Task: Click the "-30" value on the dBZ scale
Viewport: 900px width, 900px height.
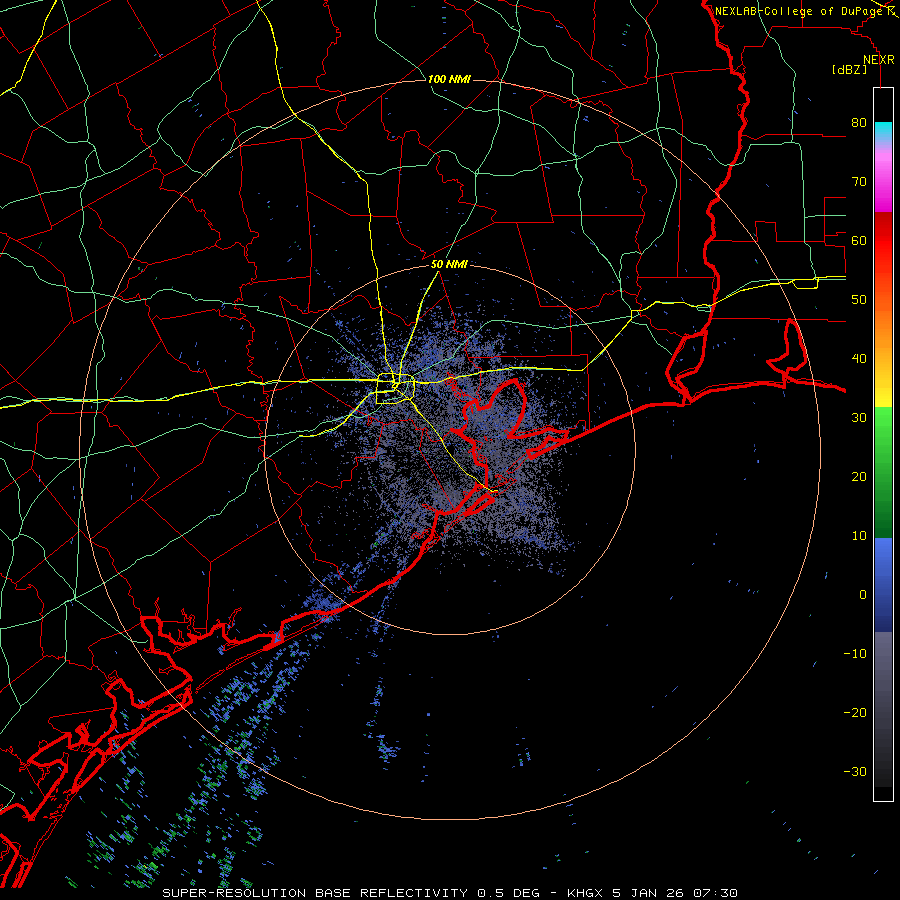Action: [855, 771]
